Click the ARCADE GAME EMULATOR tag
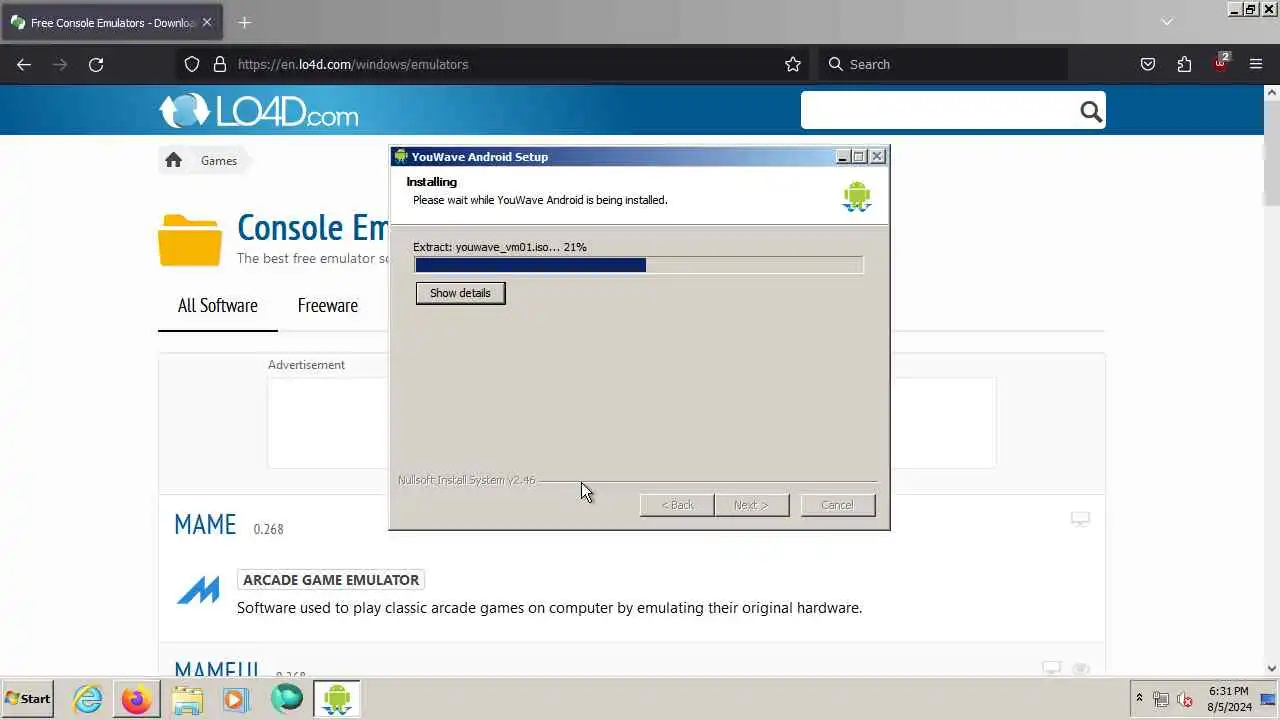This screenshot has height=720, width=1280. (331, 580)
